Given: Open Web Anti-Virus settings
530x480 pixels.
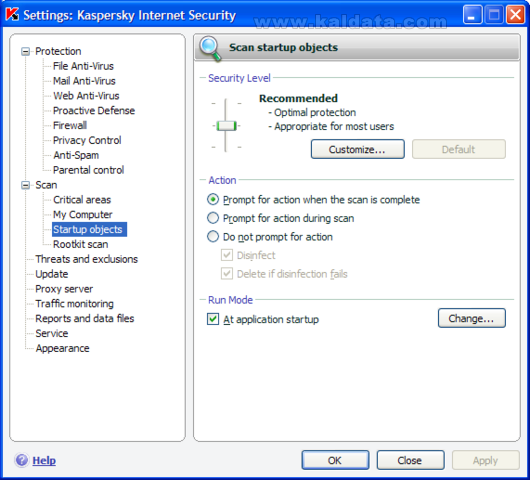Looking at the screenshot, I should [x=86, y=96].
